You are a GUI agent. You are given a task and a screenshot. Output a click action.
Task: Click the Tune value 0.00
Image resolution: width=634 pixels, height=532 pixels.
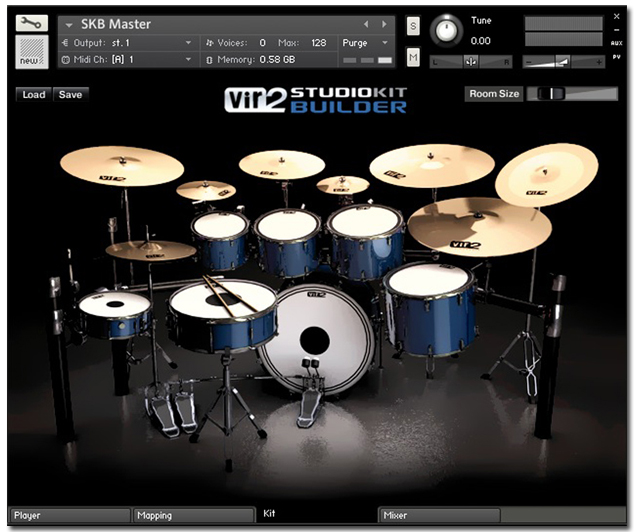coord(480,41)
